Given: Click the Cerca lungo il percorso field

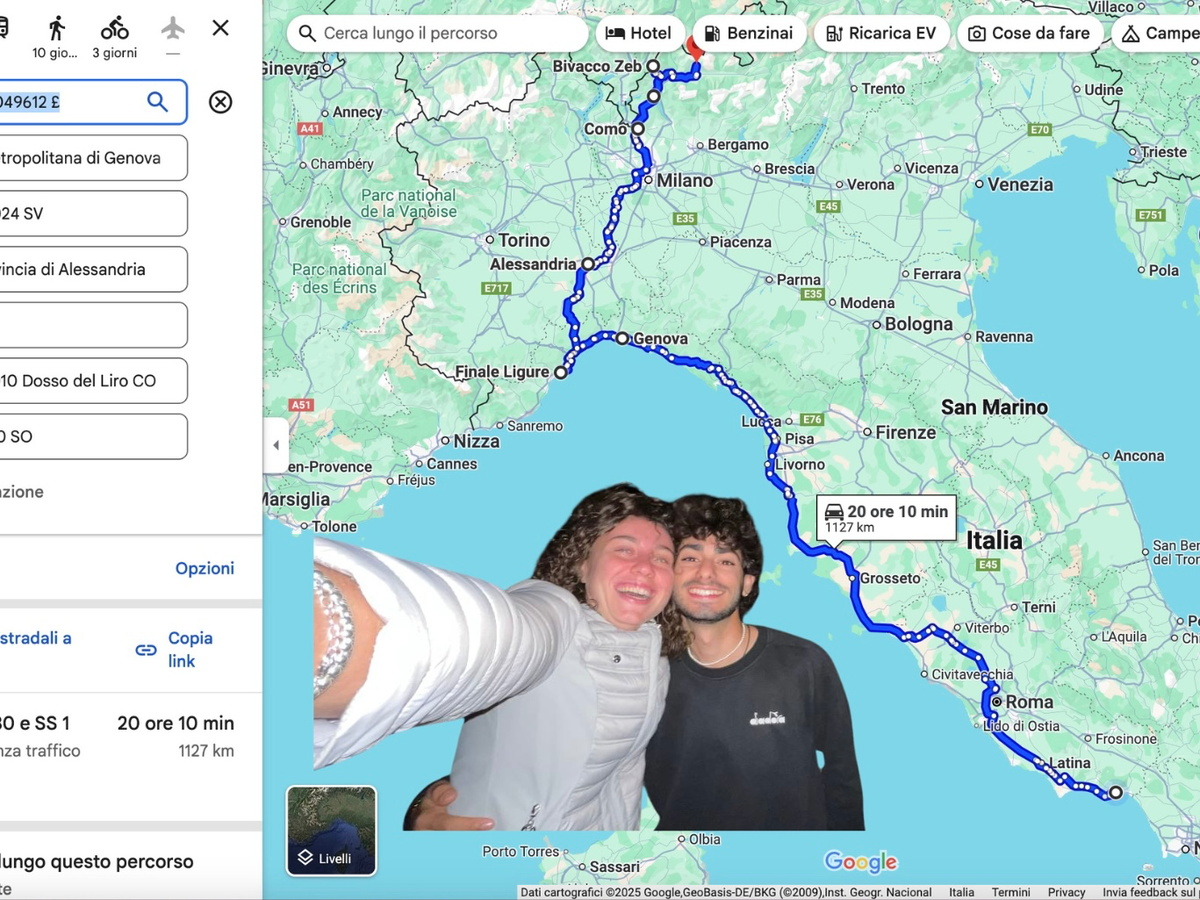Looking at the screenshot, I should point(440,33).
